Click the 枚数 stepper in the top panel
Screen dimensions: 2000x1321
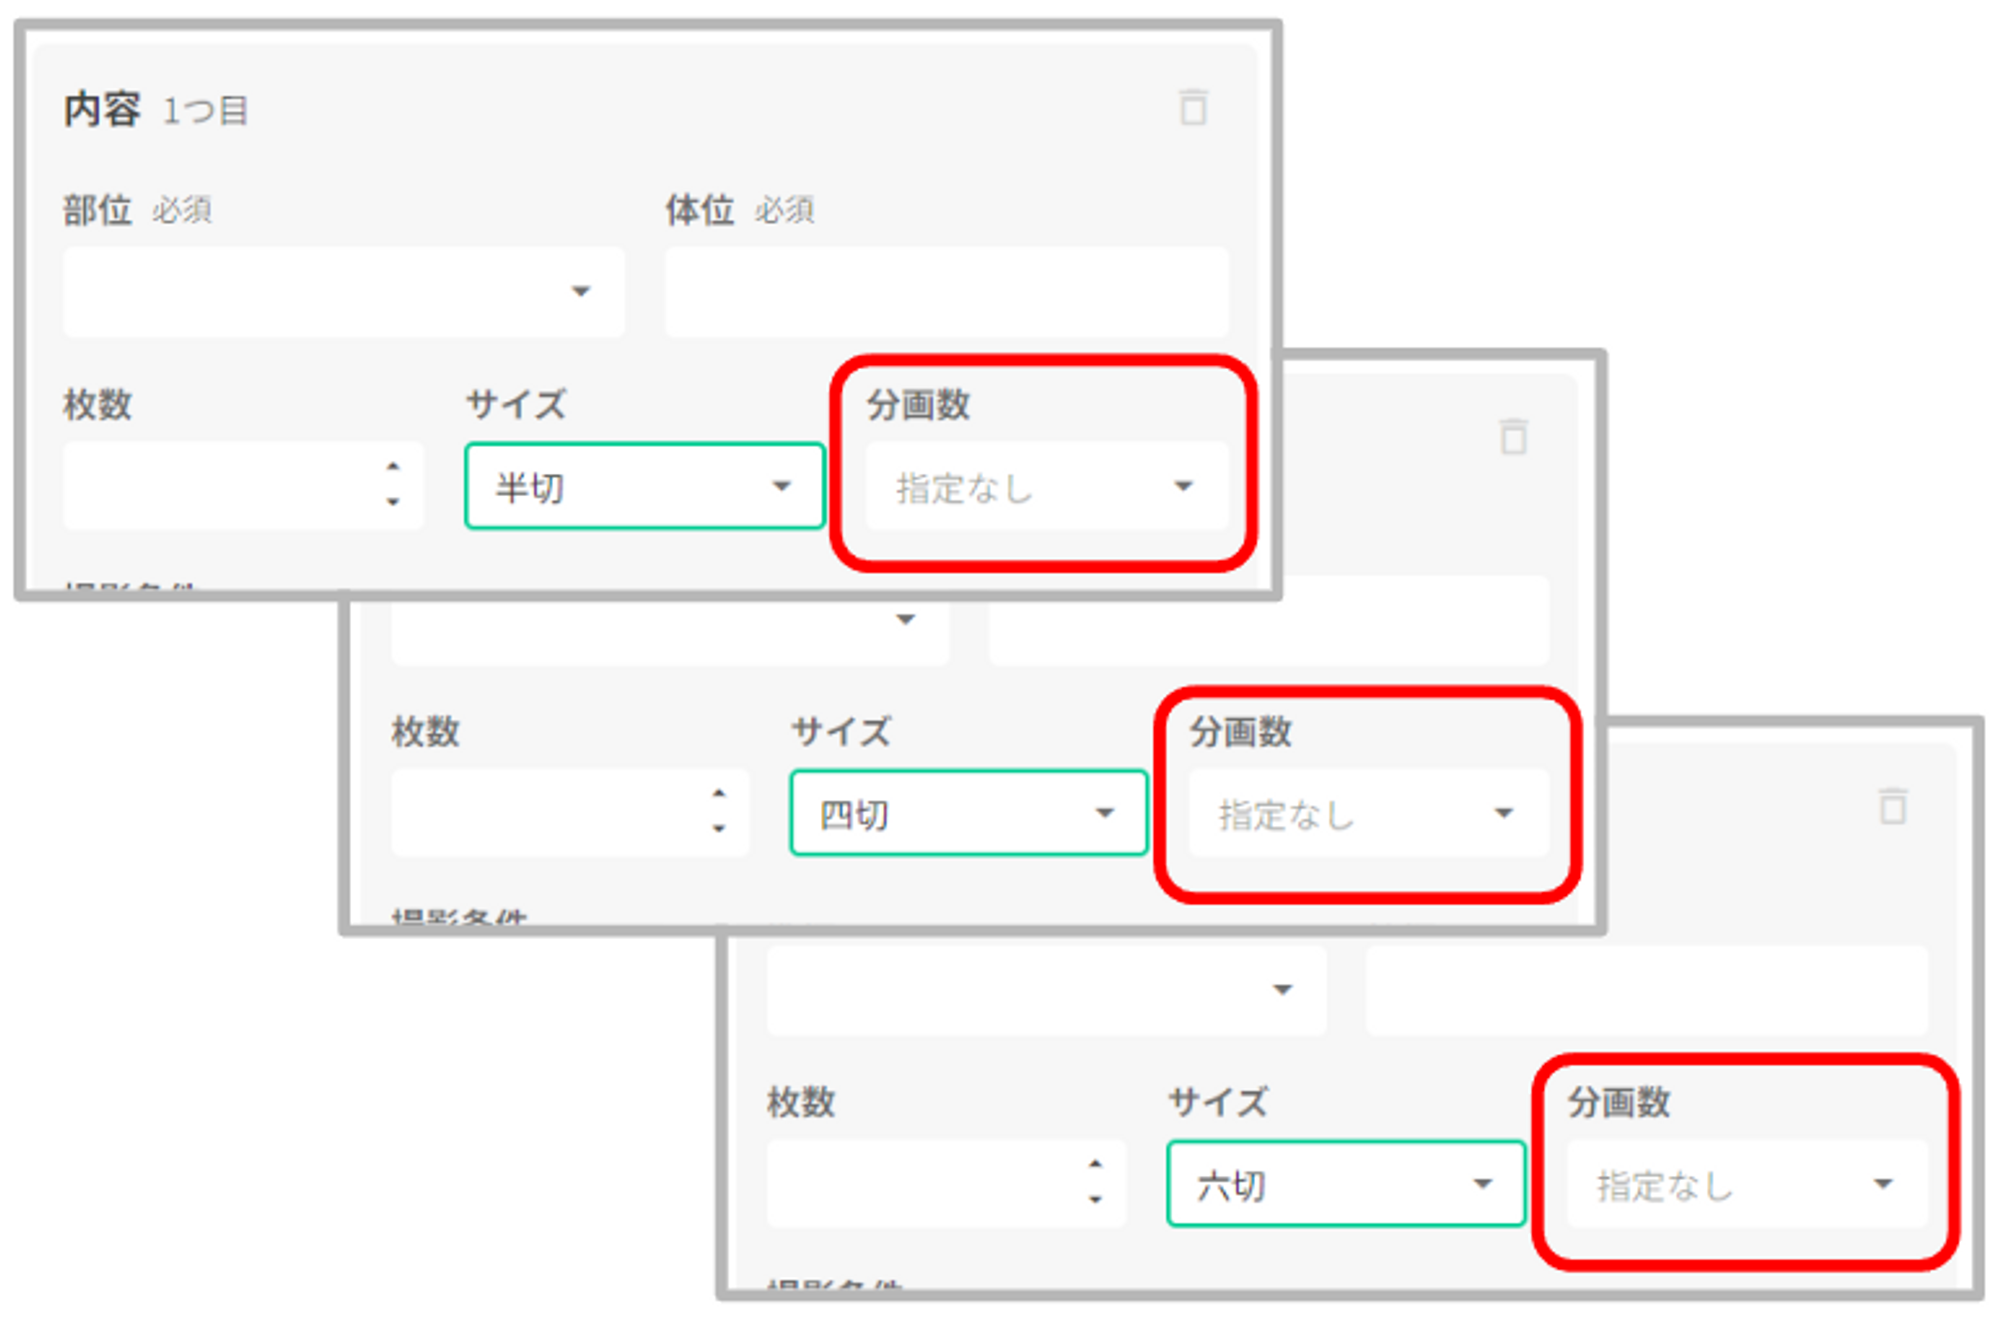click(x=393, y=485)
